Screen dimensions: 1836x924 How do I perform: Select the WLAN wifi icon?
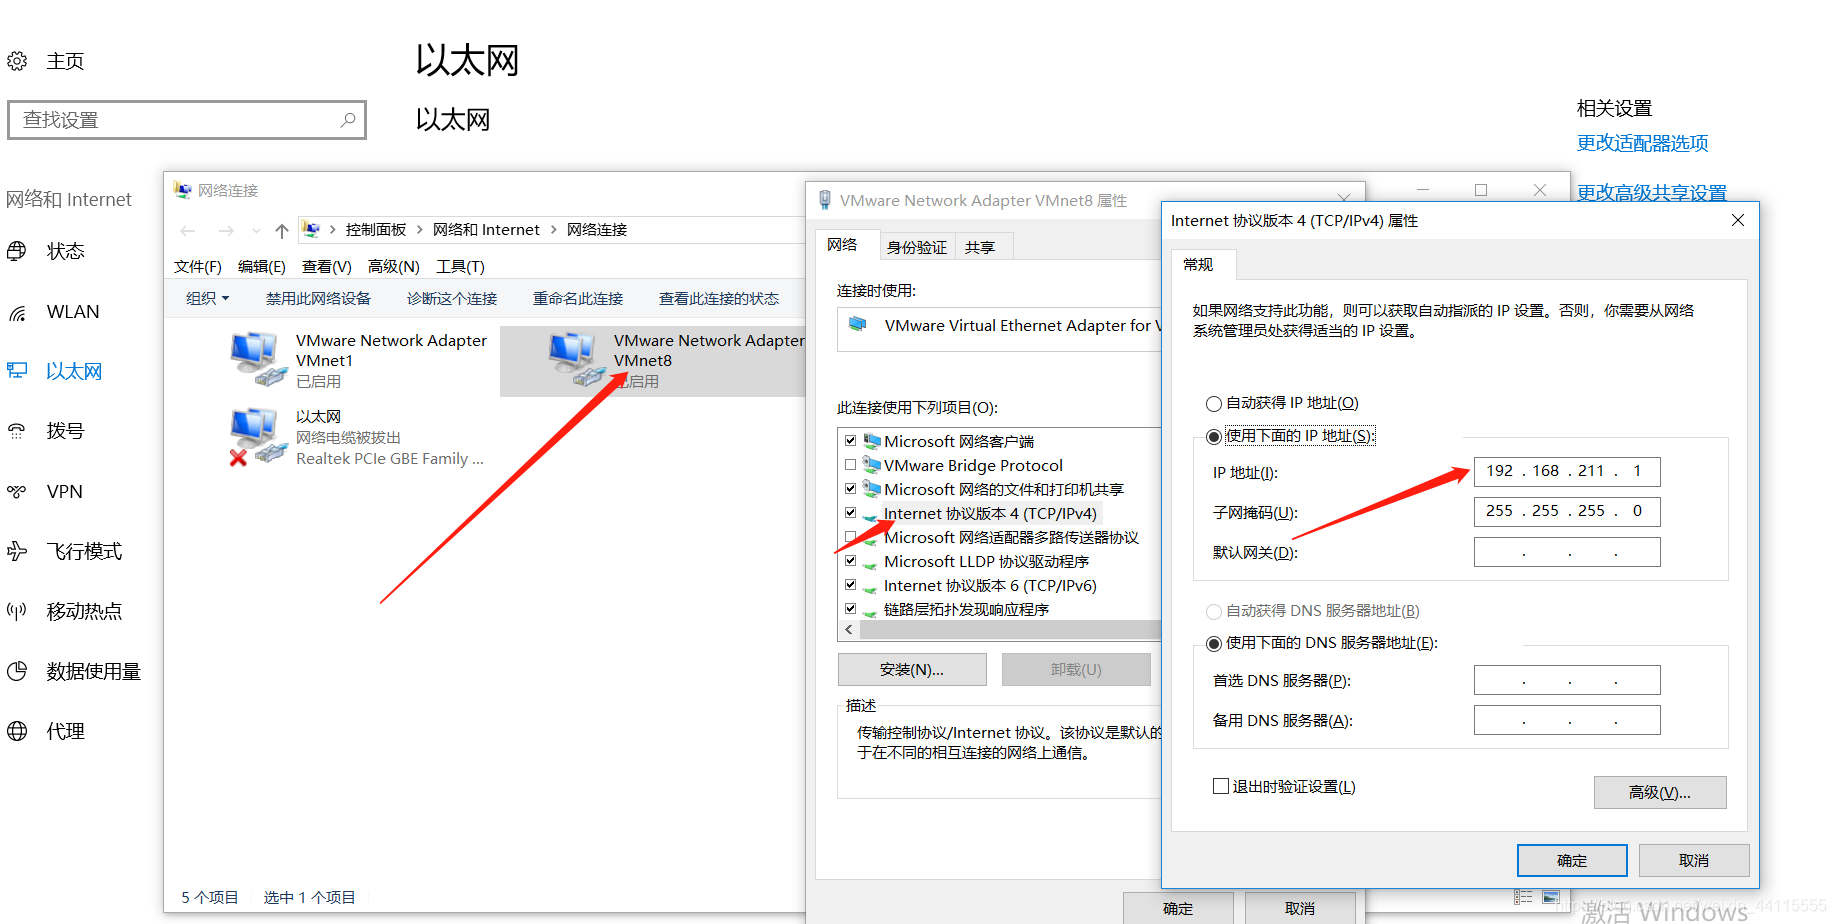17,312
